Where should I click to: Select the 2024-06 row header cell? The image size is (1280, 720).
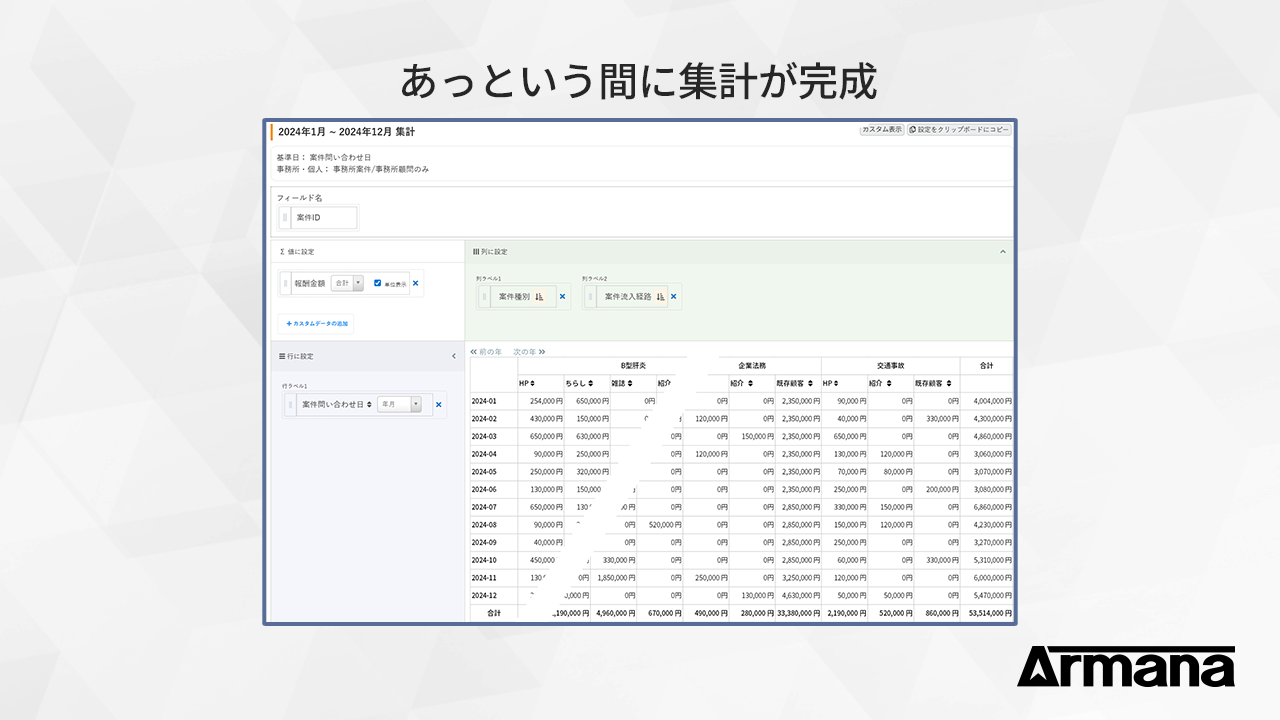(x=485, y=489)
